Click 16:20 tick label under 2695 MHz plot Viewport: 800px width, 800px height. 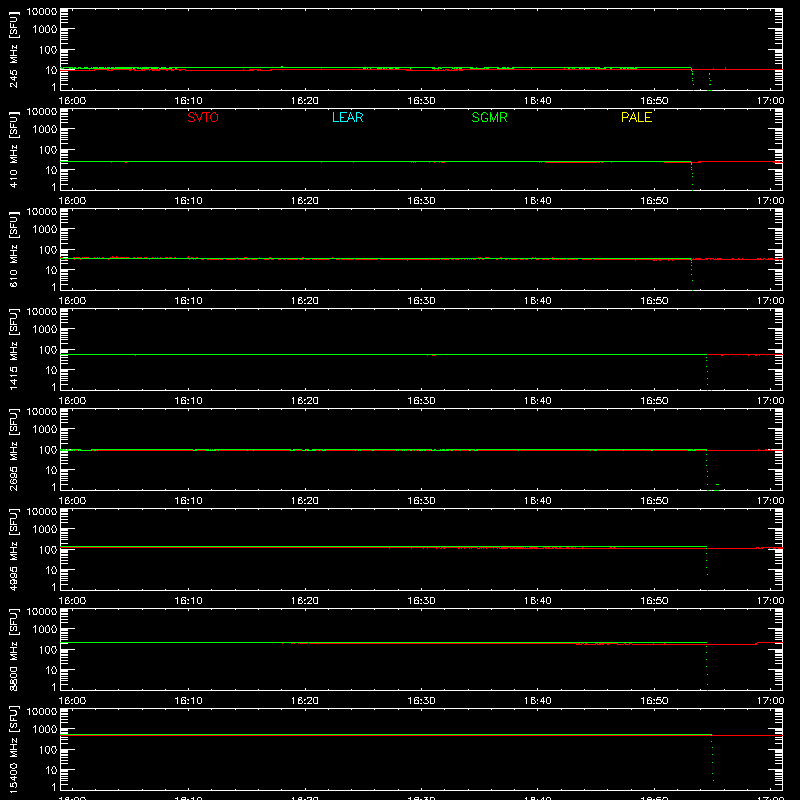tap(305, 501)
